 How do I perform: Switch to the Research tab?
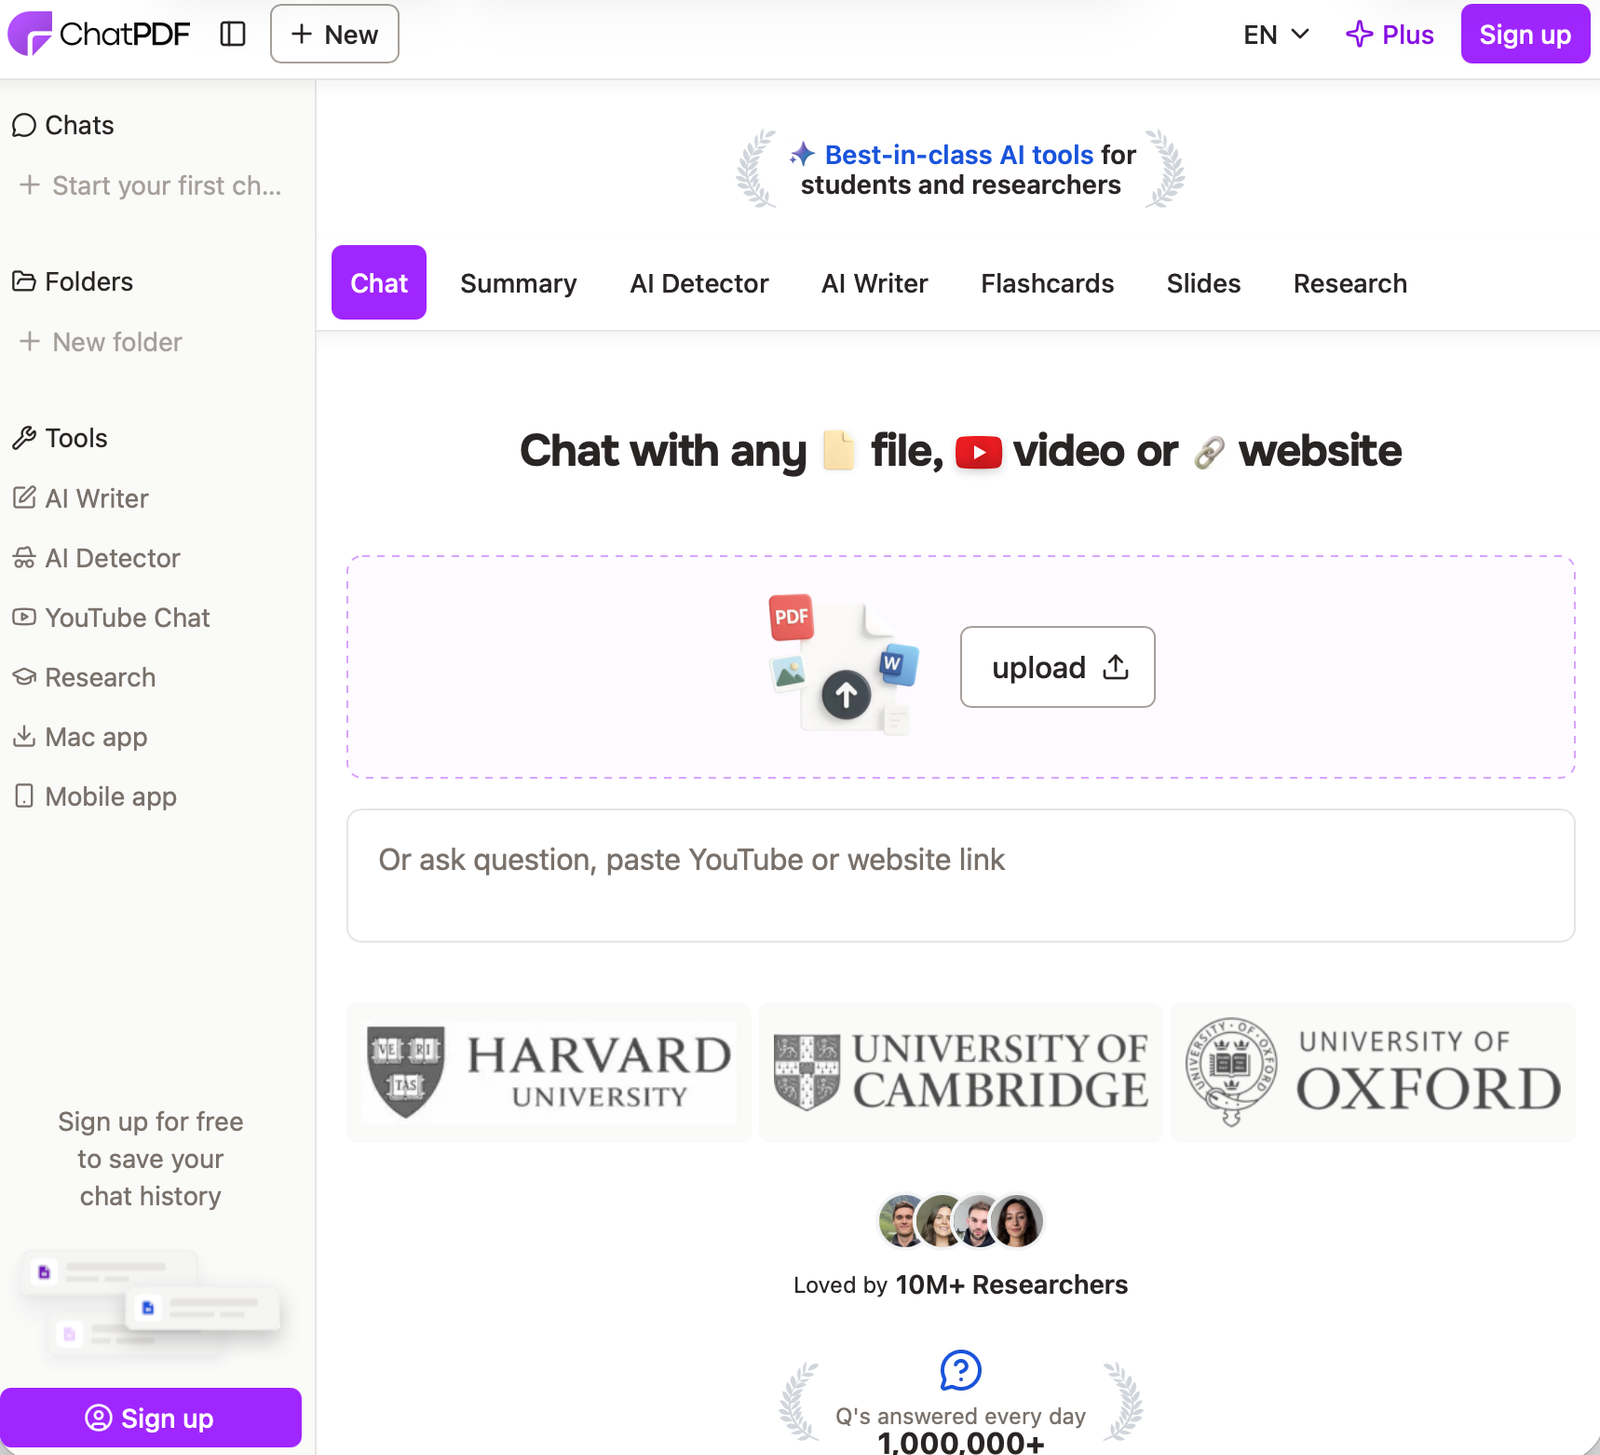[x=1350, y=284]
